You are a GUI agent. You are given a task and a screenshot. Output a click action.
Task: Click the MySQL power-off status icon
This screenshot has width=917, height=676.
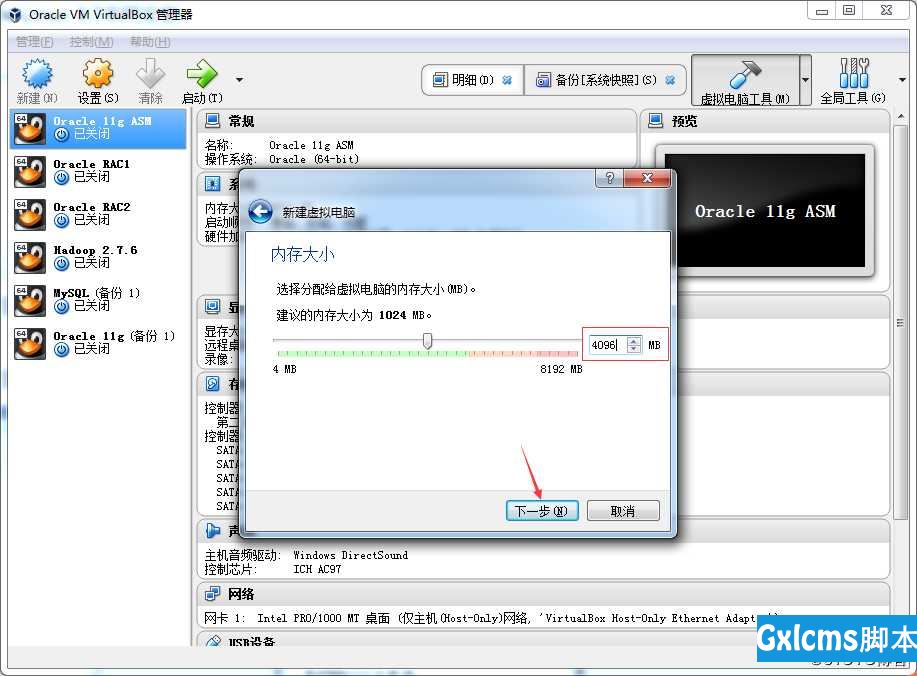point(61,306)
